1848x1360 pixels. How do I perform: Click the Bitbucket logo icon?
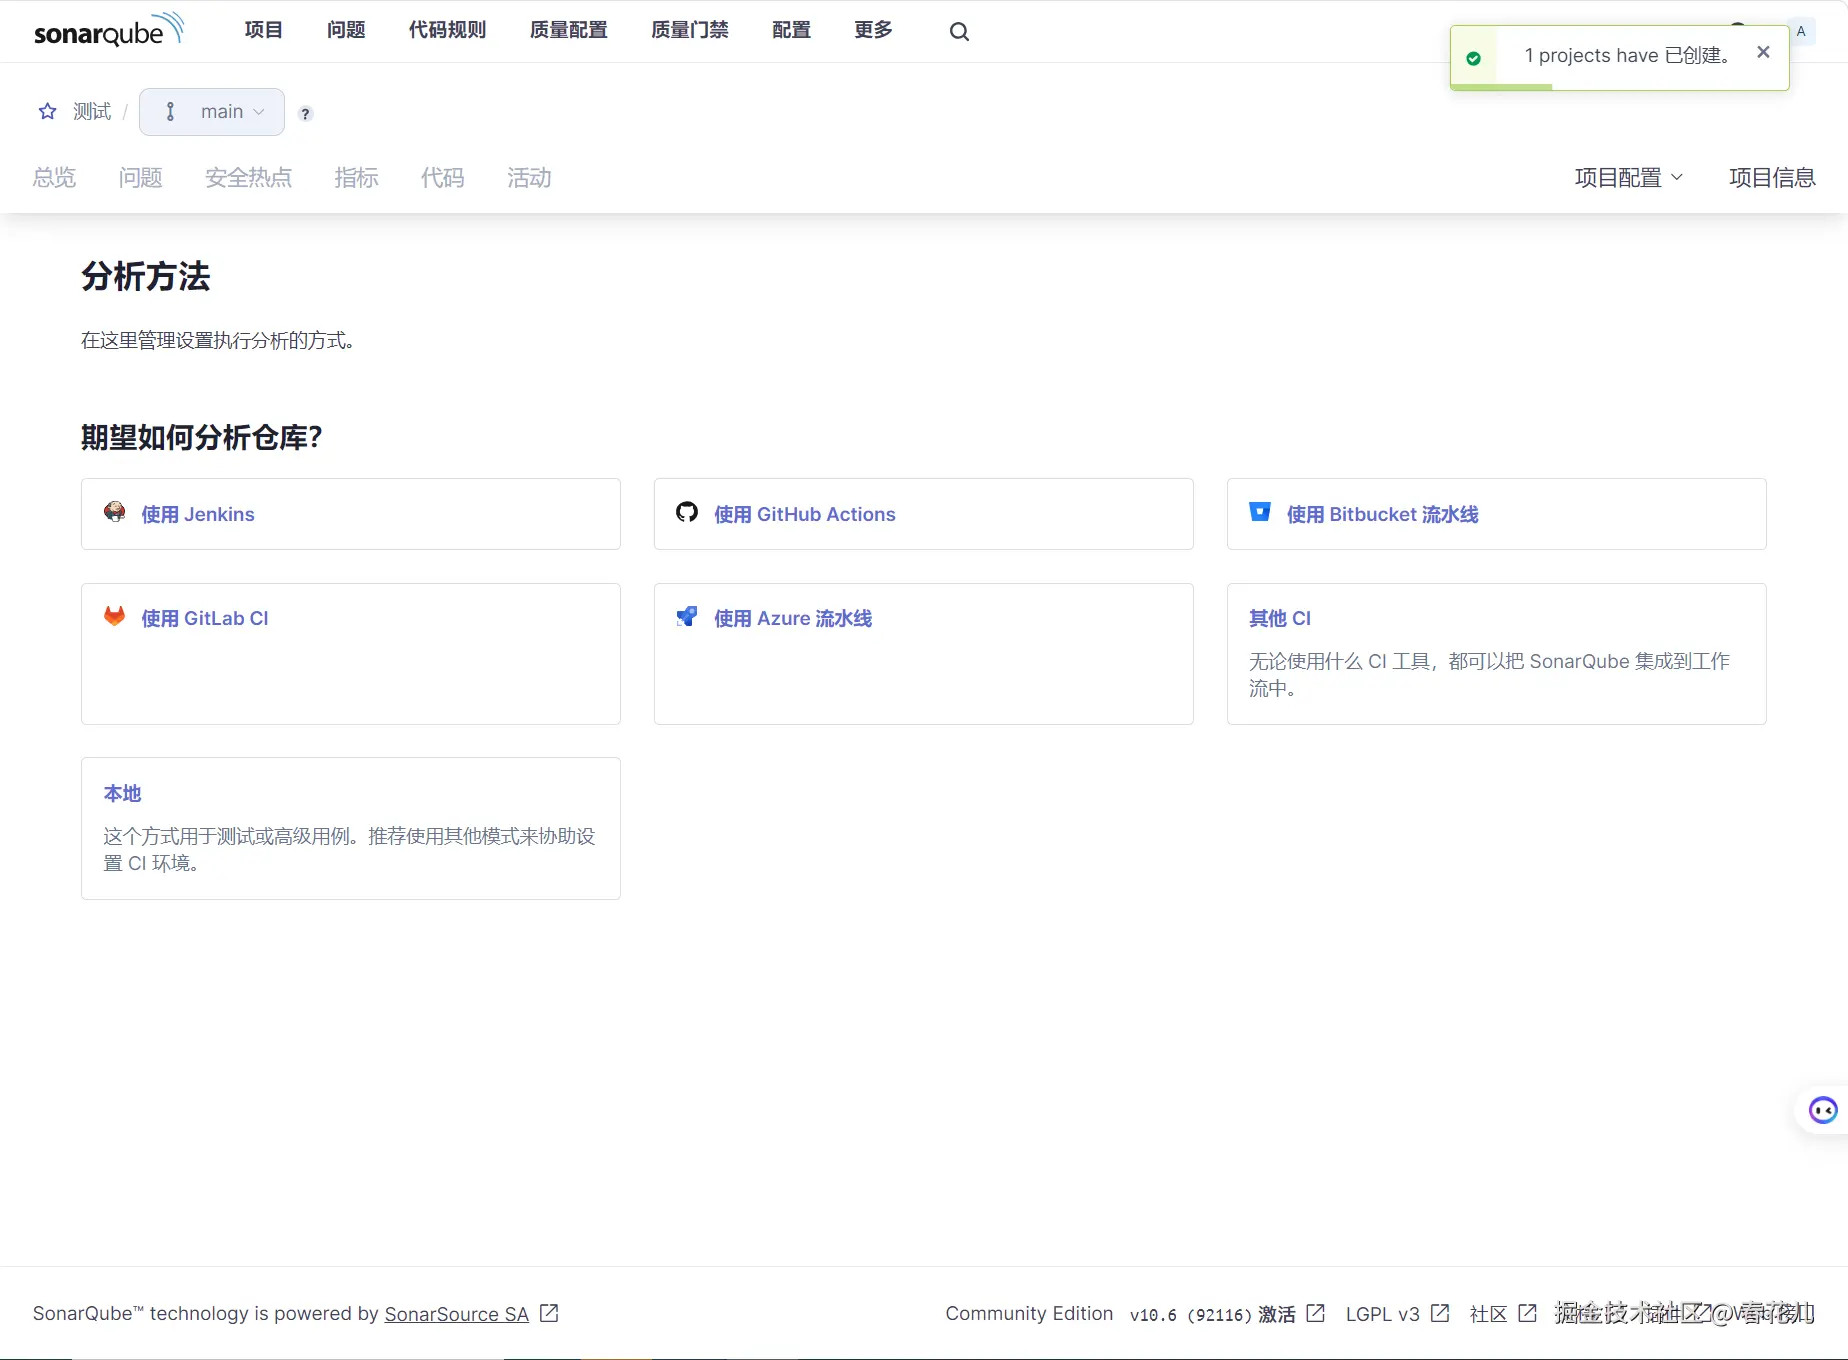point(1260,512)
